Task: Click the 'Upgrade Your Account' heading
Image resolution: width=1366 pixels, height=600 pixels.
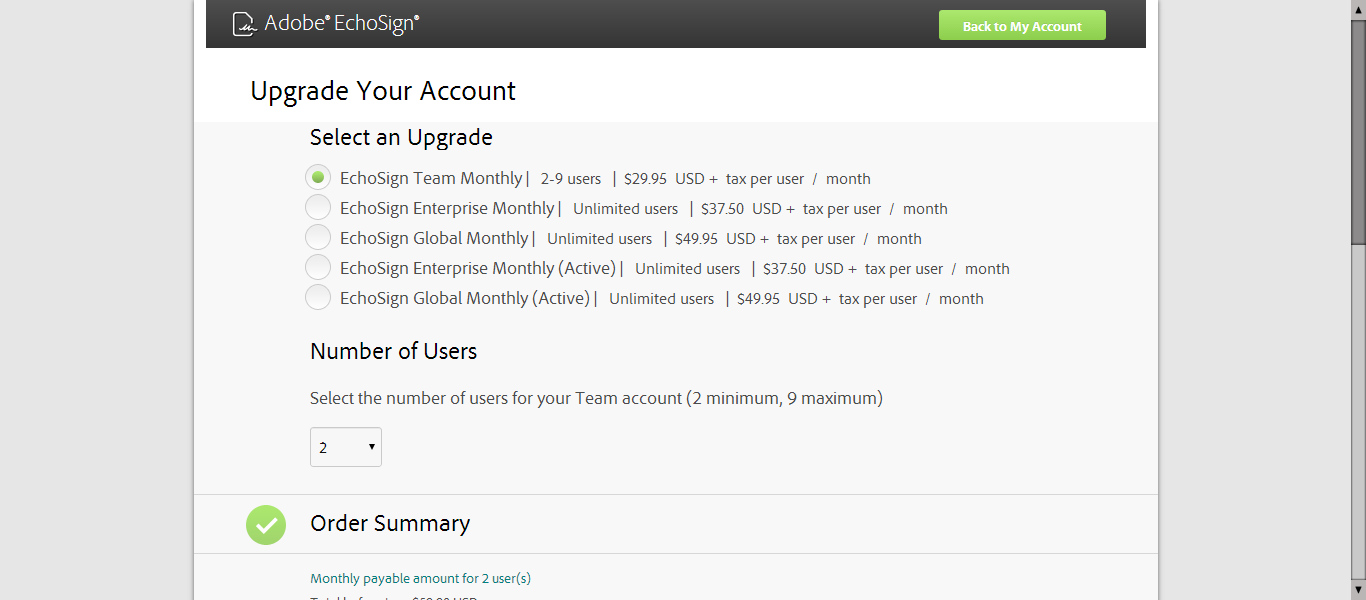Action: coord(383,91)
